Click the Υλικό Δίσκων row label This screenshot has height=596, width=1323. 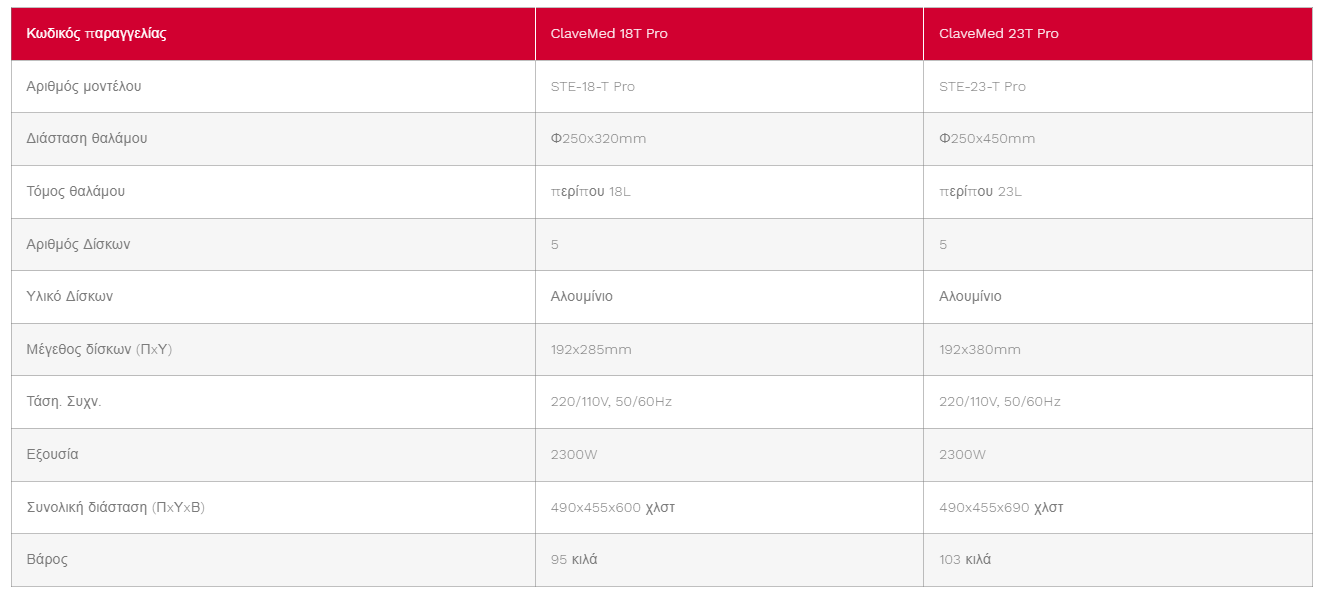coord(70,297)
